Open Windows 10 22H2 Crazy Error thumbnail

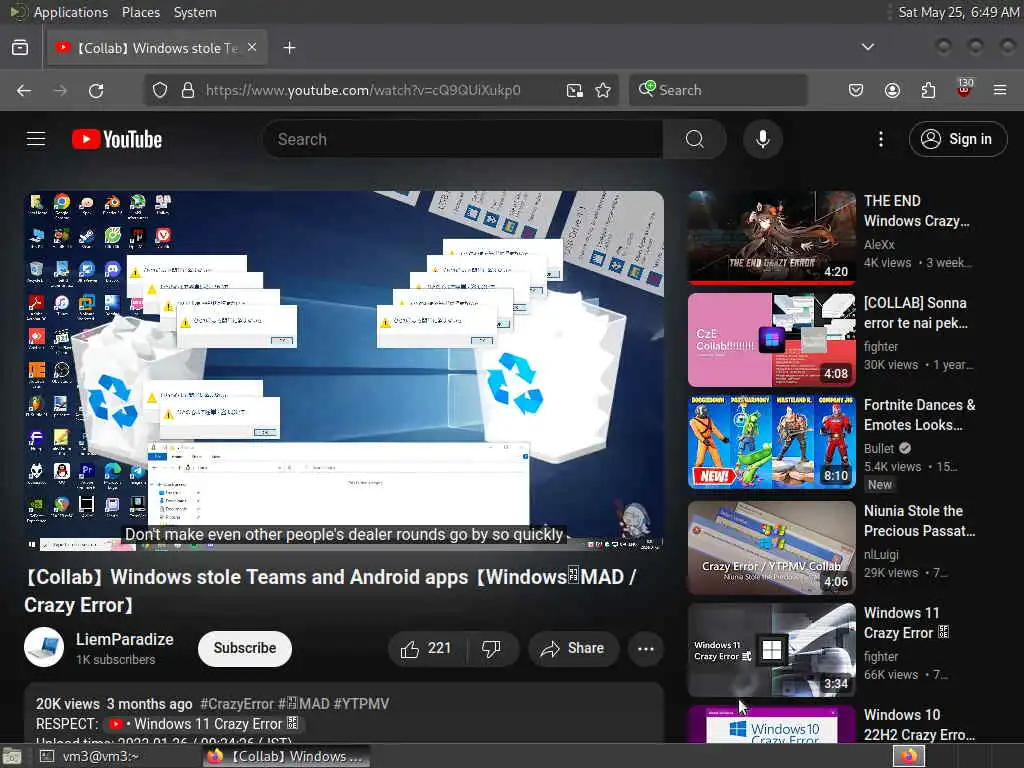(x=771, y=724)
